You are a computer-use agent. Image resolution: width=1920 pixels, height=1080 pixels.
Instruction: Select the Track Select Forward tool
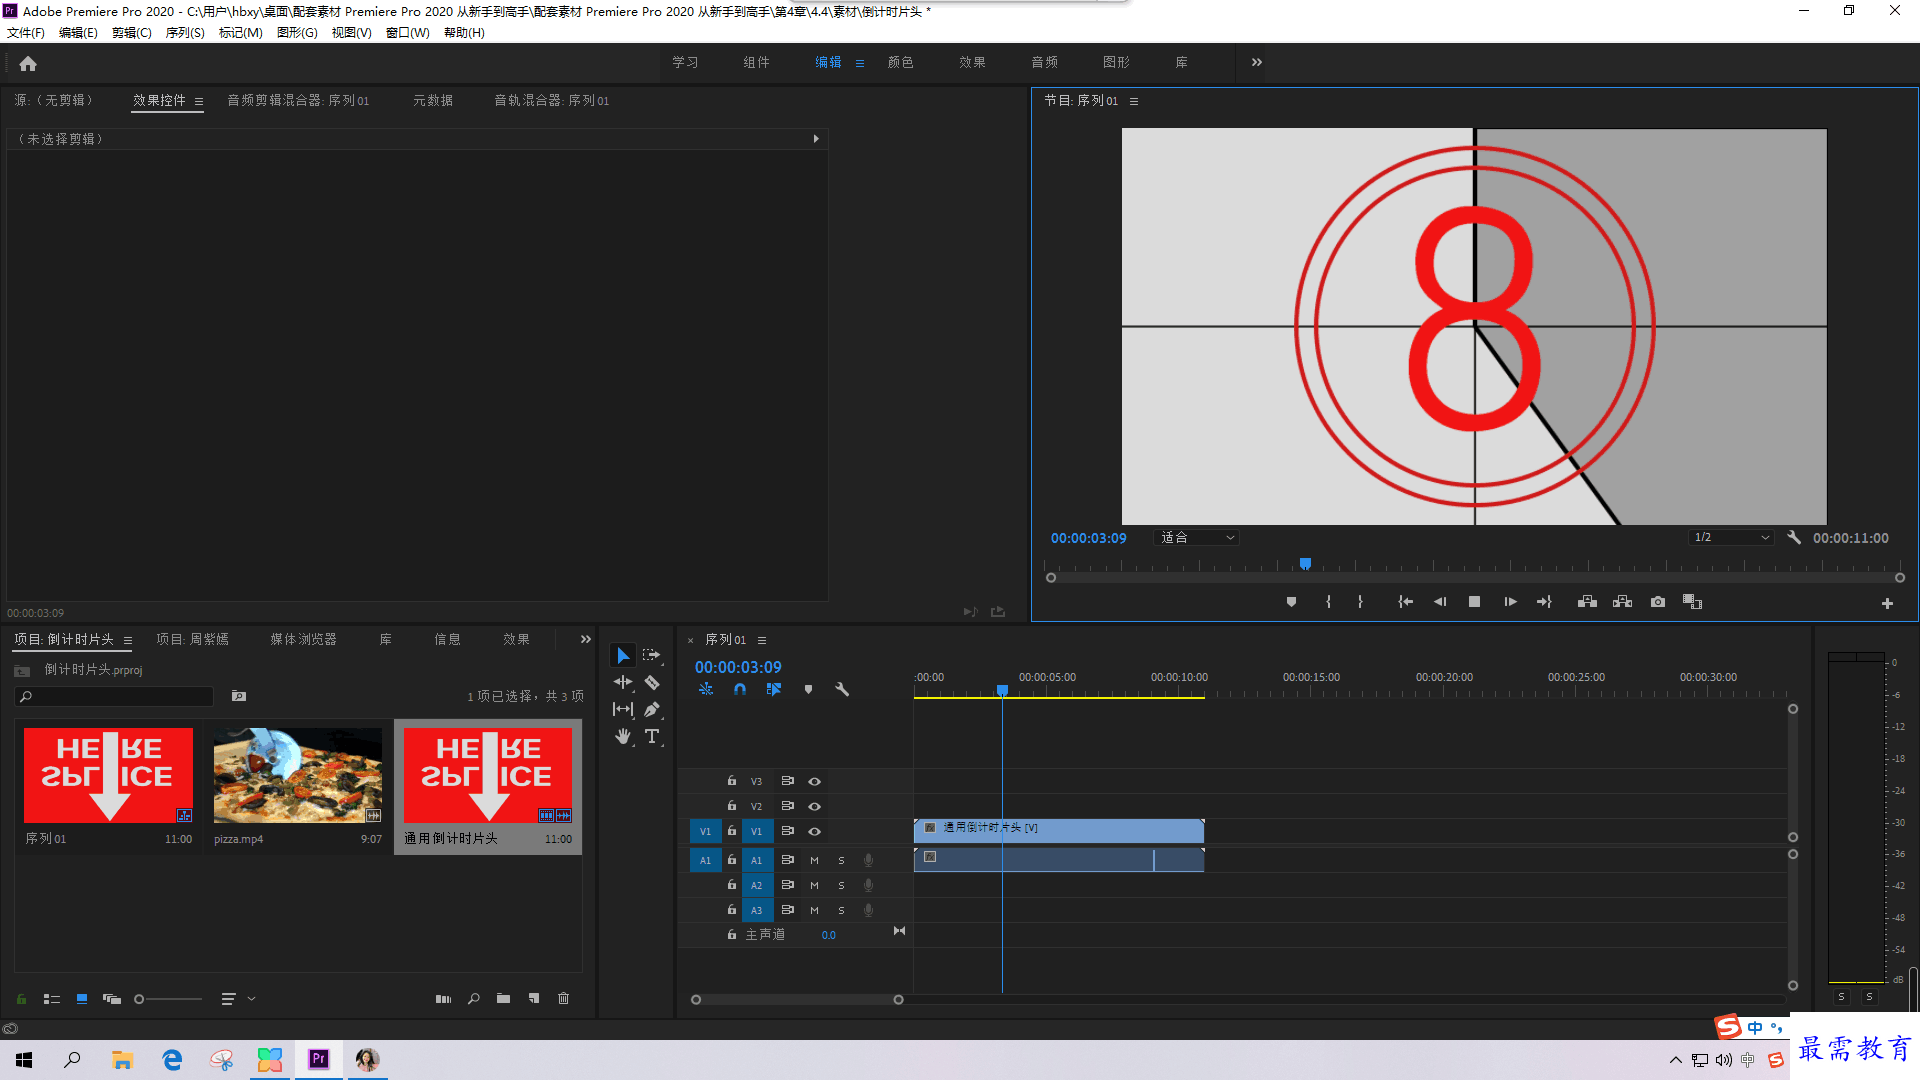[x=652, y=655]
